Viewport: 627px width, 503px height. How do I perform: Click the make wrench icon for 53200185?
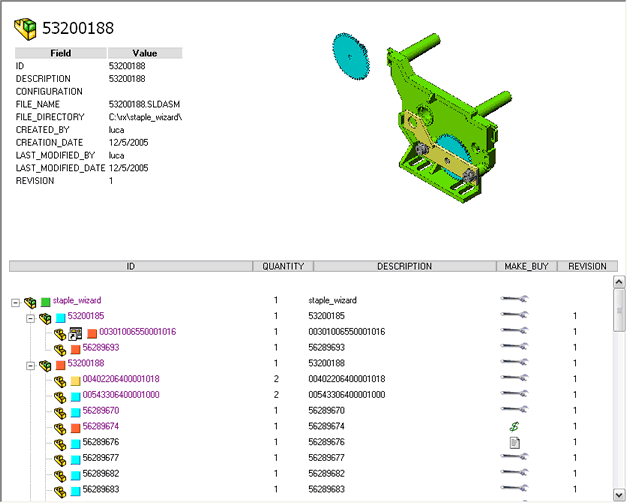pos(514,315)
